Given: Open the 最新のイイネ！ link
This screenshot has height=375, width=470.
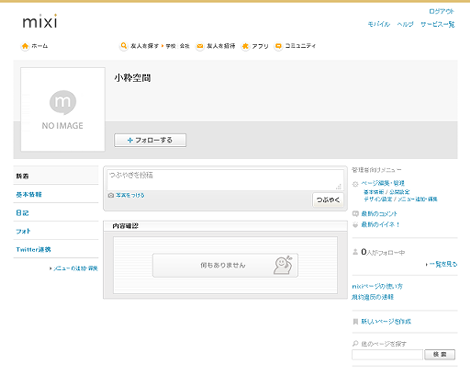Looking at the screenshot, I should (x=380, y=225).
